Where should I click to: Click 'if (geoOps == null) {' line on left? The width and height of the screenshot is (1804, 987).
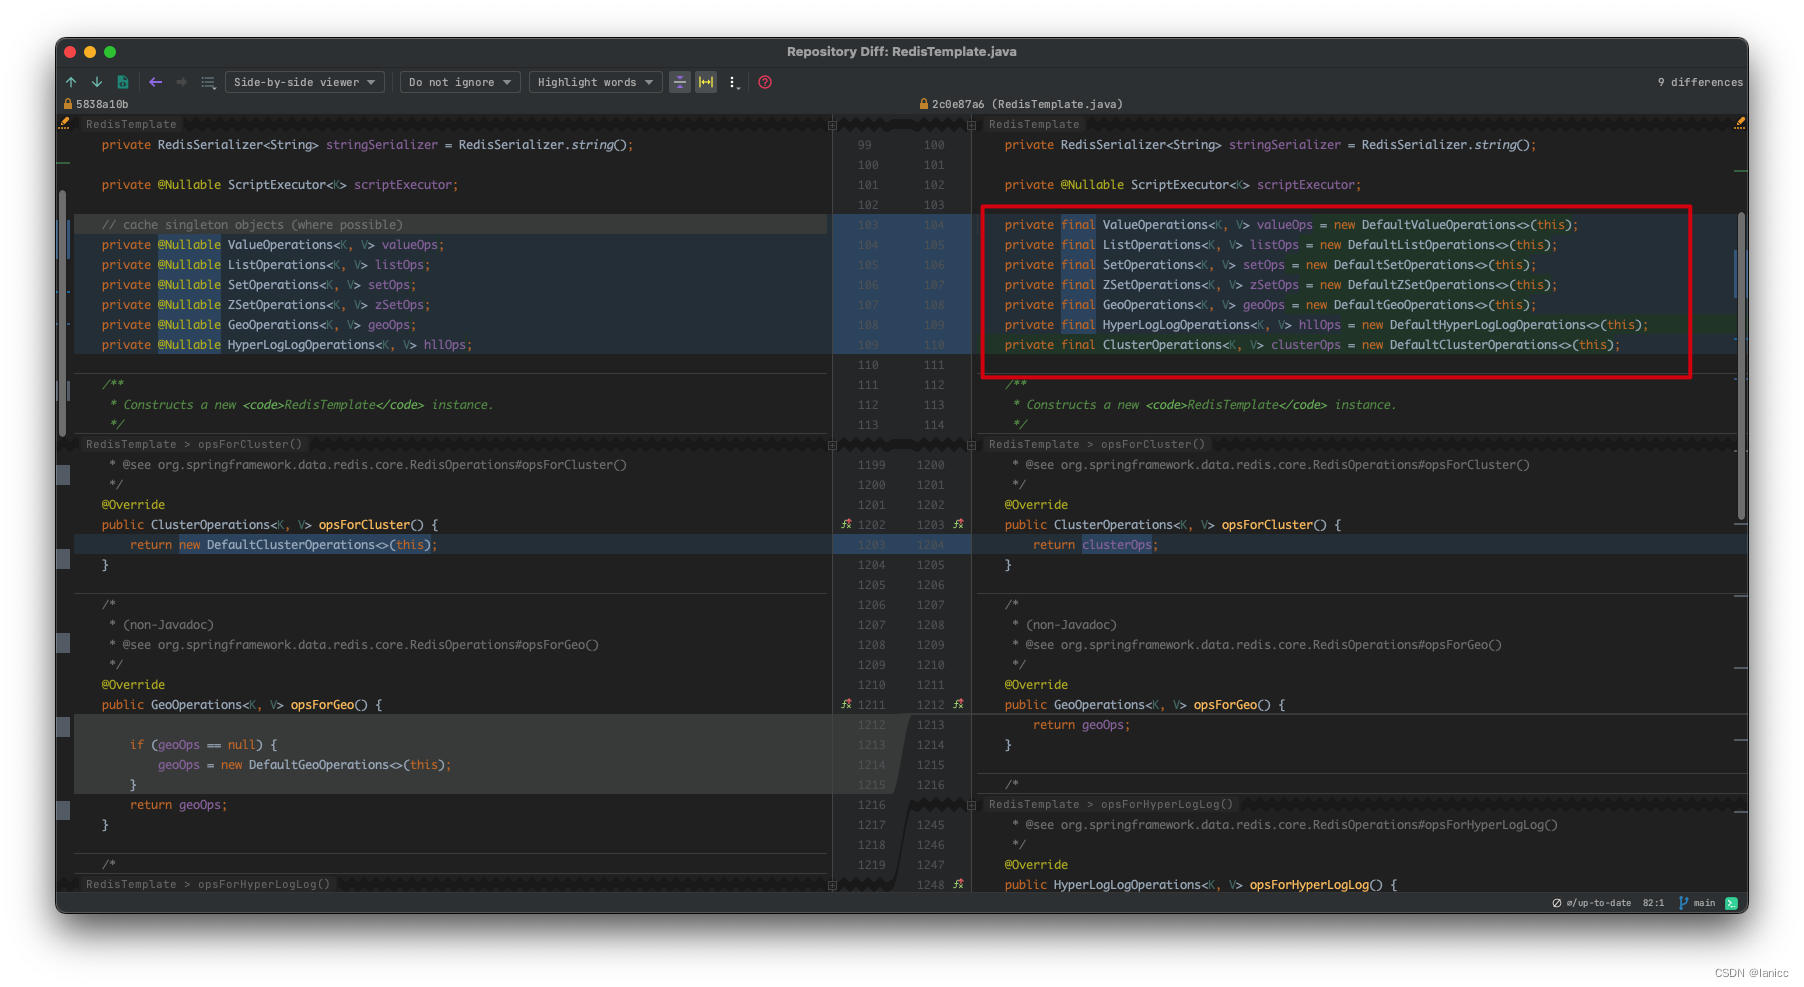203,744
